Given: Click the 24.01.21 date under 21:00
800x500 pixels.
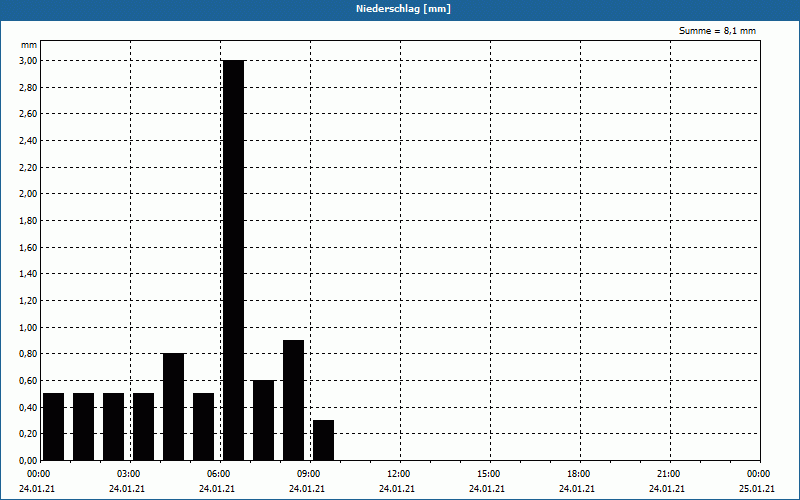Looking at the screenshot, I should pyautogui.click(x=666, y=488).
